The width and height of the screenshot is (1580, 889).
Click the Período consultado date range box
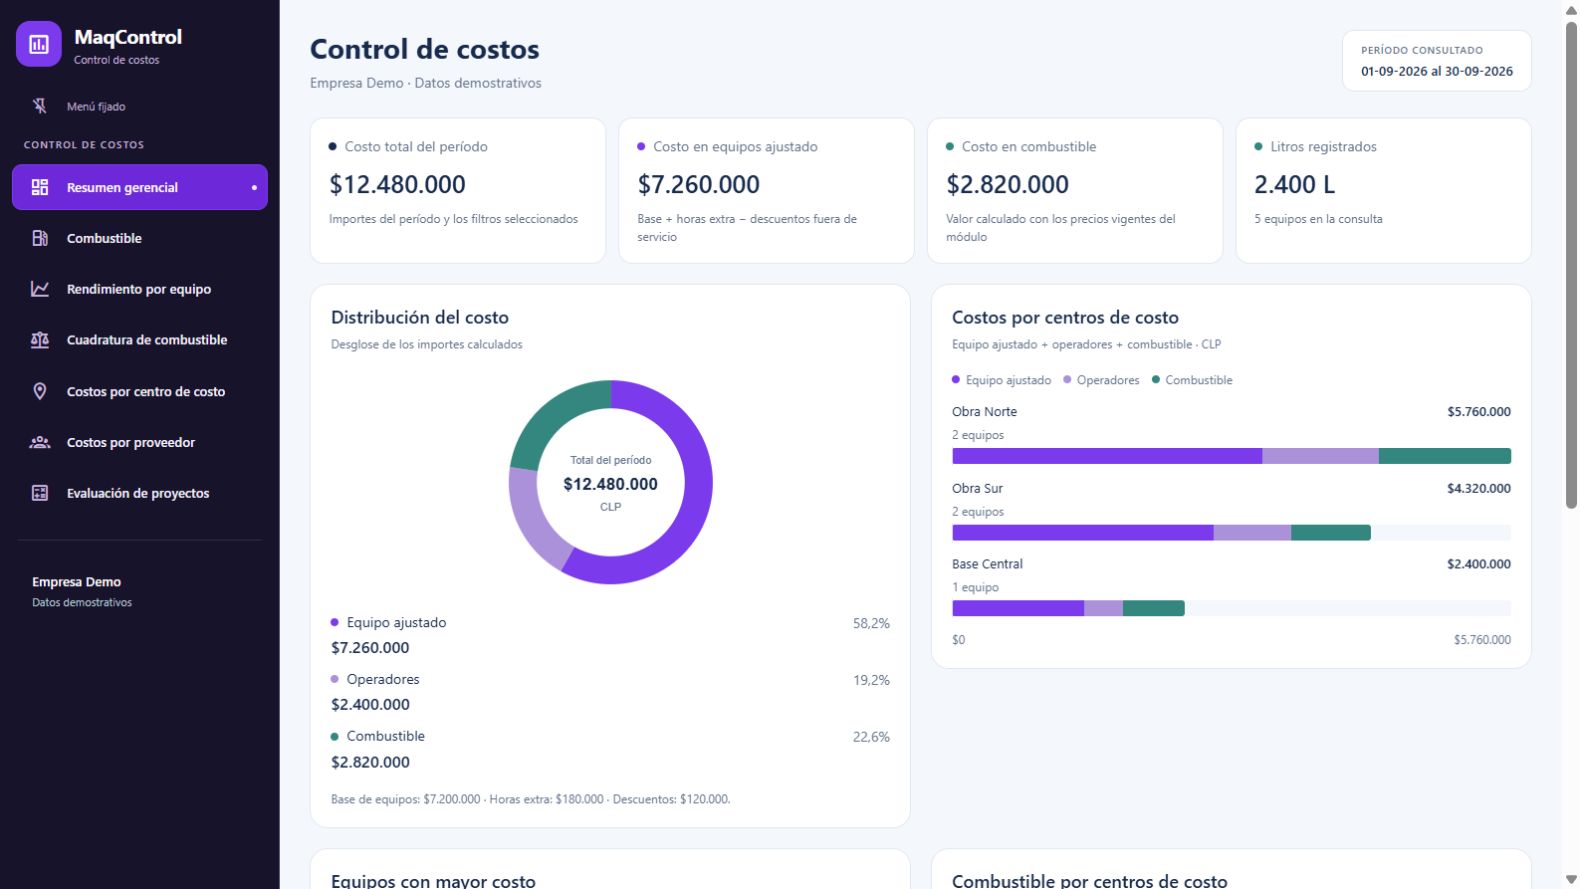pyautogui.click(x=1436, y=61)
